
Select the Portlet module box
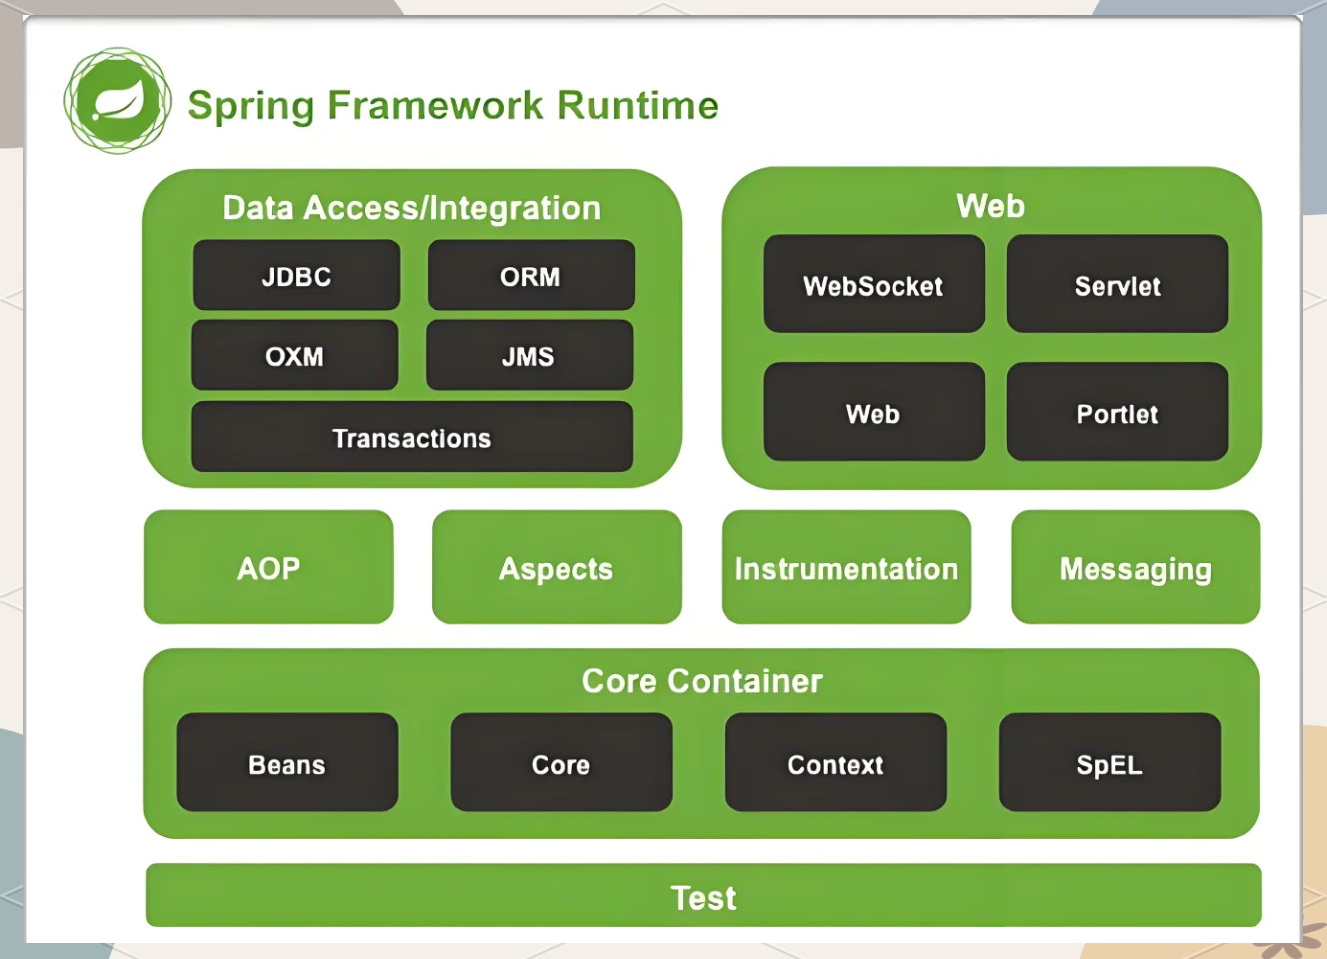(x=1117, y=412)
